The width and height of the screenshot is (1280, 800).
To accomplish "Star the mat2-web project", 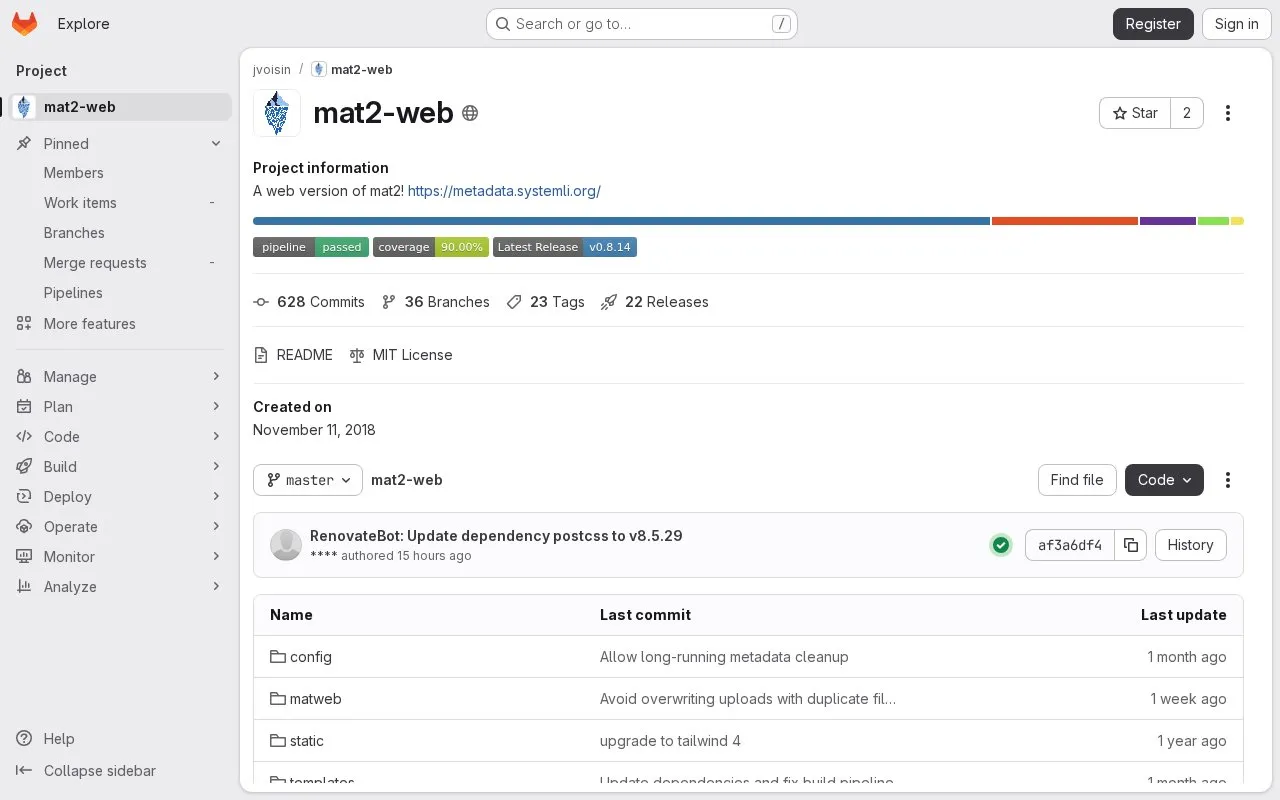I will coord(1135,113).
